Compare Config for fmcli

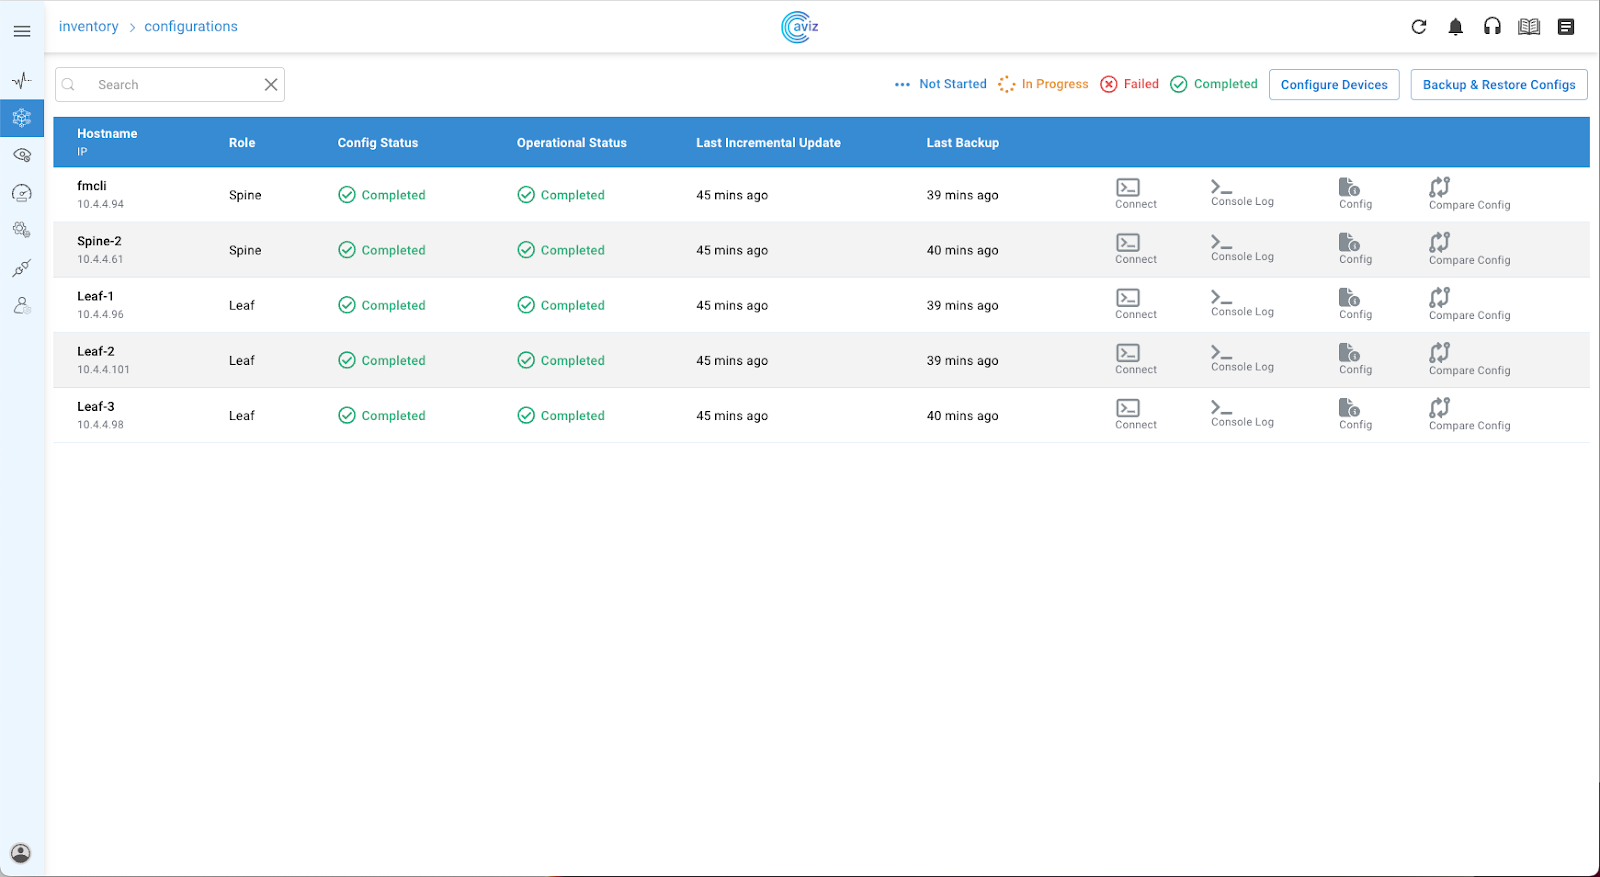[x=1469, y=194]
